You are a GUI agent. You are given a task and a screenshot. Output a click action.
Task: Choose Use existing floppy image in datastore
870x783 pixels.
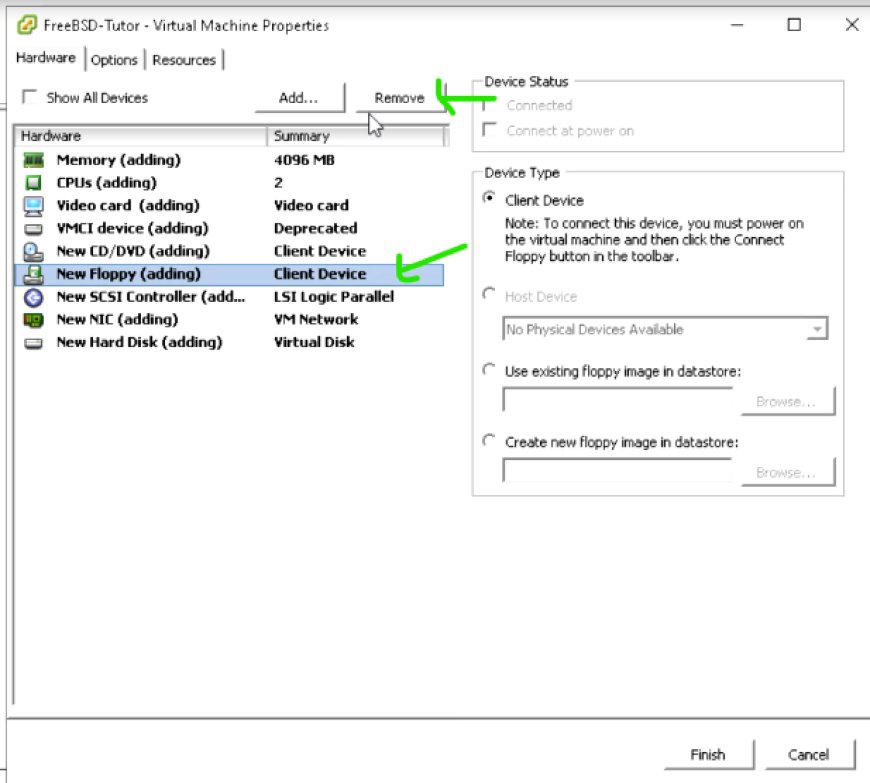(489, 370)
